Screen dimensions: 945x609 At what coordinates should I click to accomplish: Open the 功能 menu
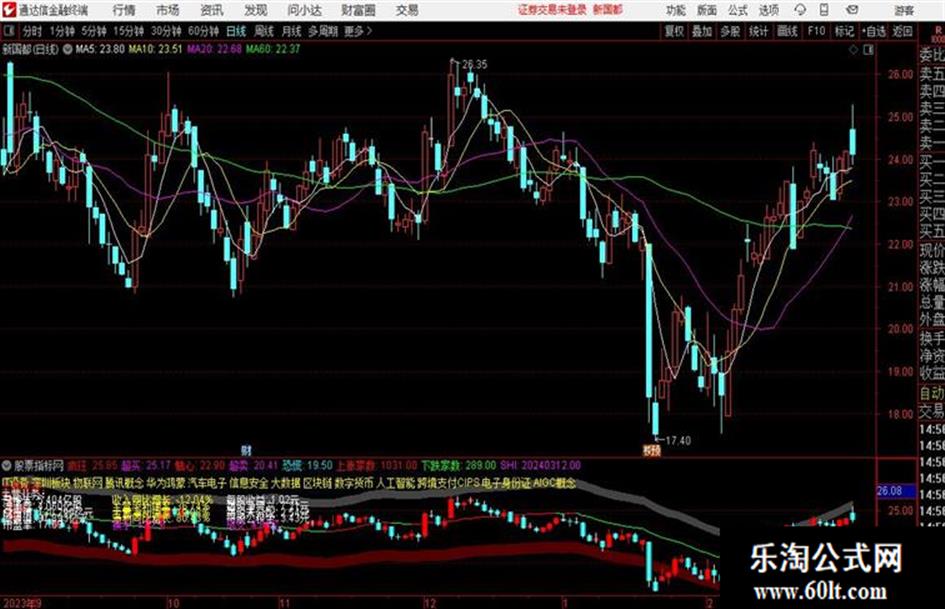click(x=675, y=10)
